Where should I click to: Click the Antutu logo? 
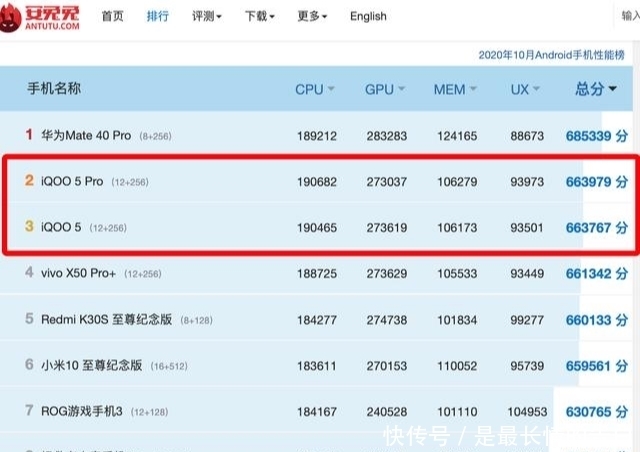[40, 17]
